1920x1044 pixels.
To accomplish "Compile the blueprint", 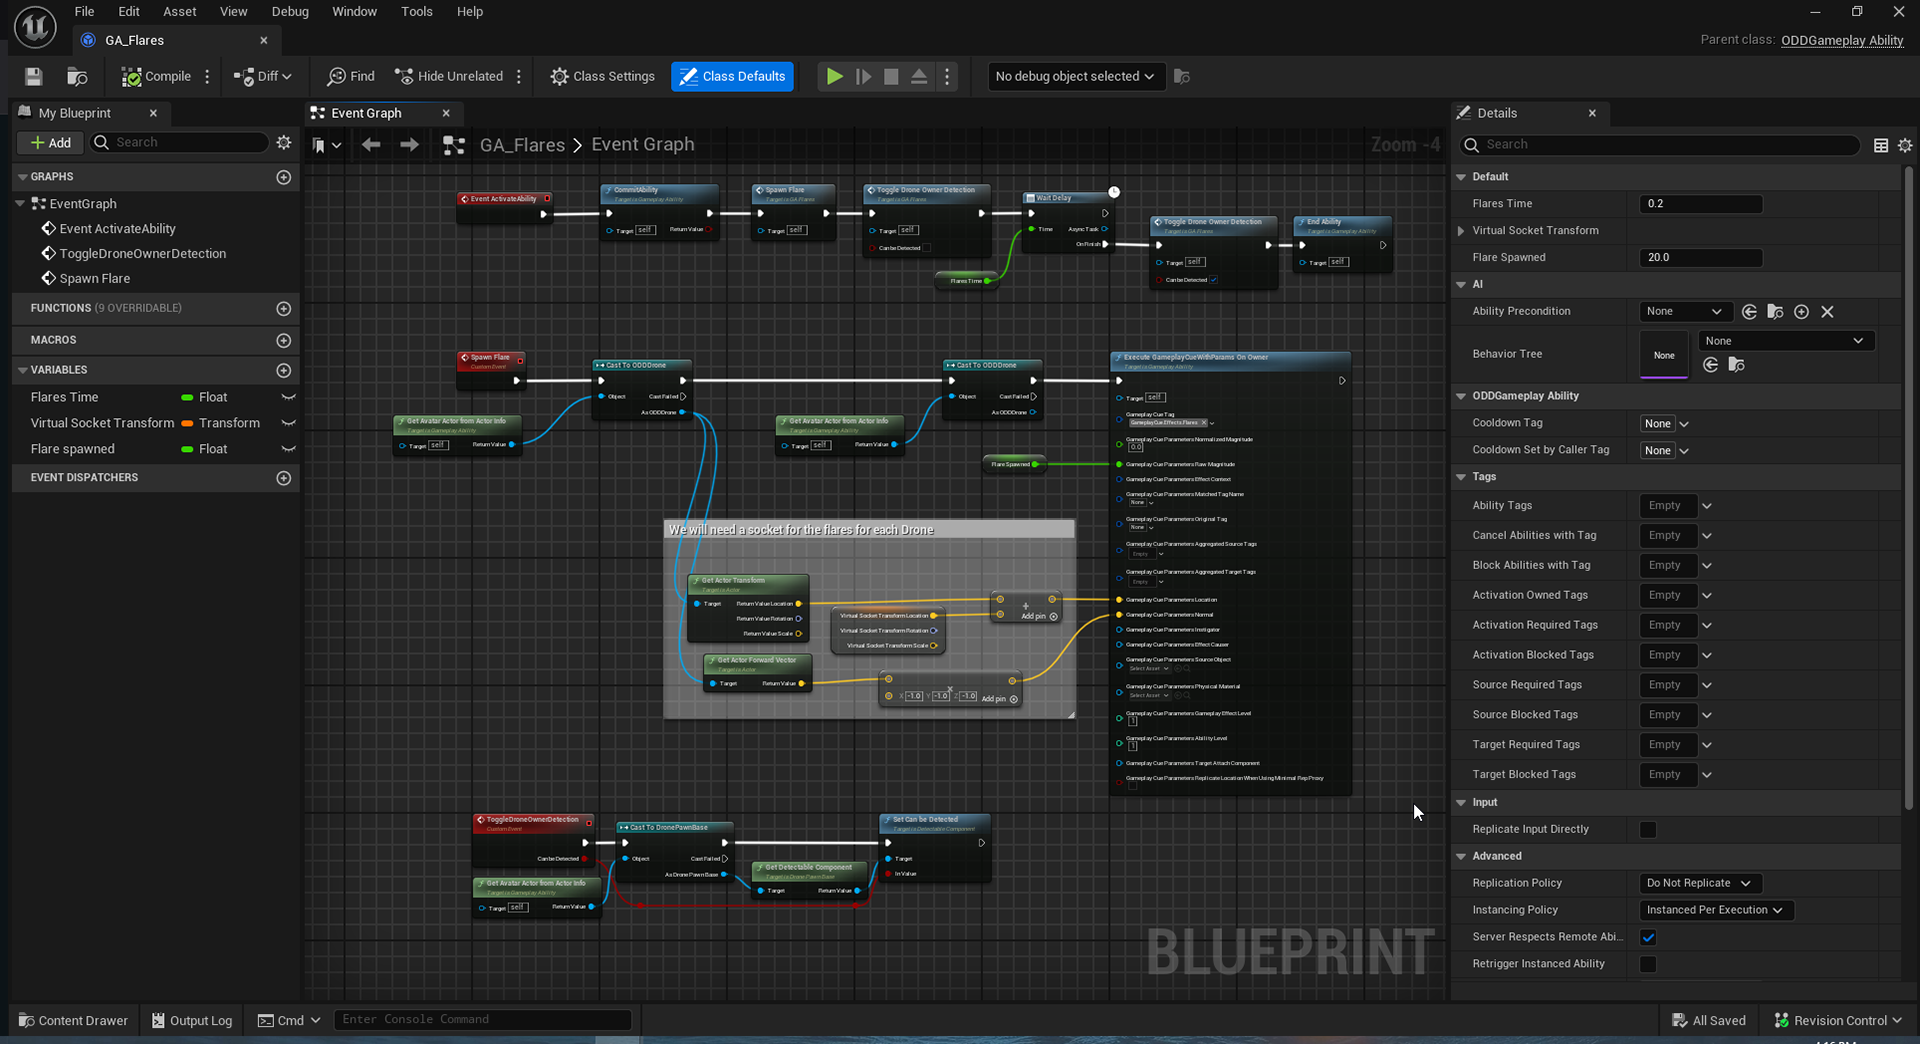I will [156, 77].
